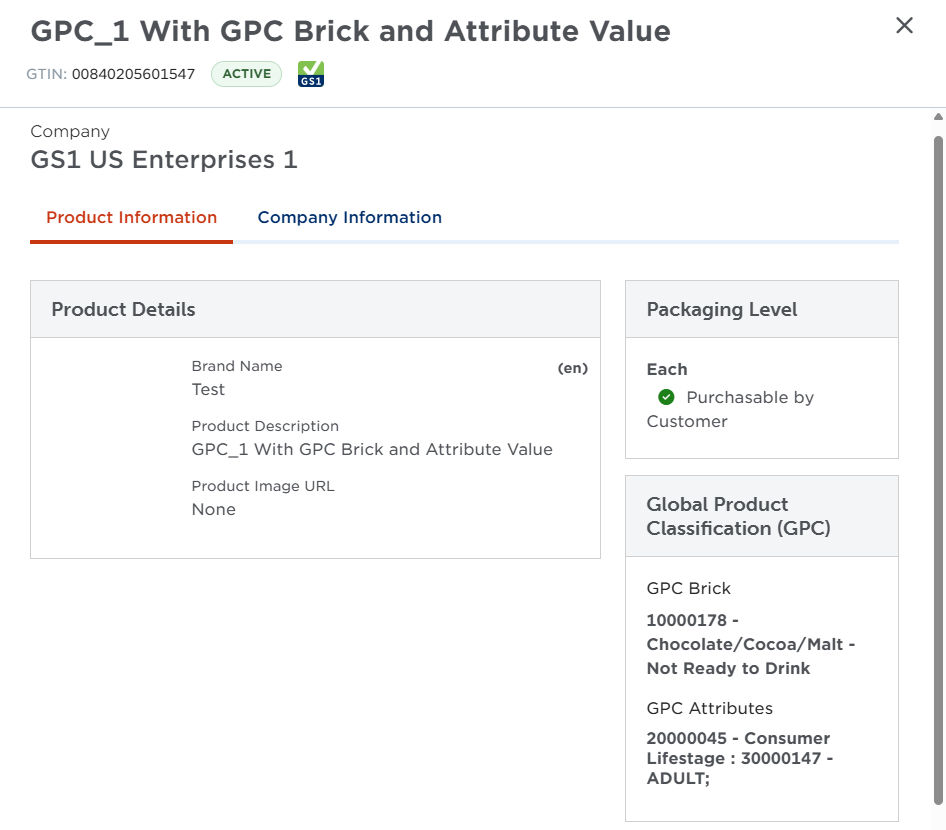This screenshot has height=830, width=946.
Task: Close the product details dialog
Action: tap(904, 26)
